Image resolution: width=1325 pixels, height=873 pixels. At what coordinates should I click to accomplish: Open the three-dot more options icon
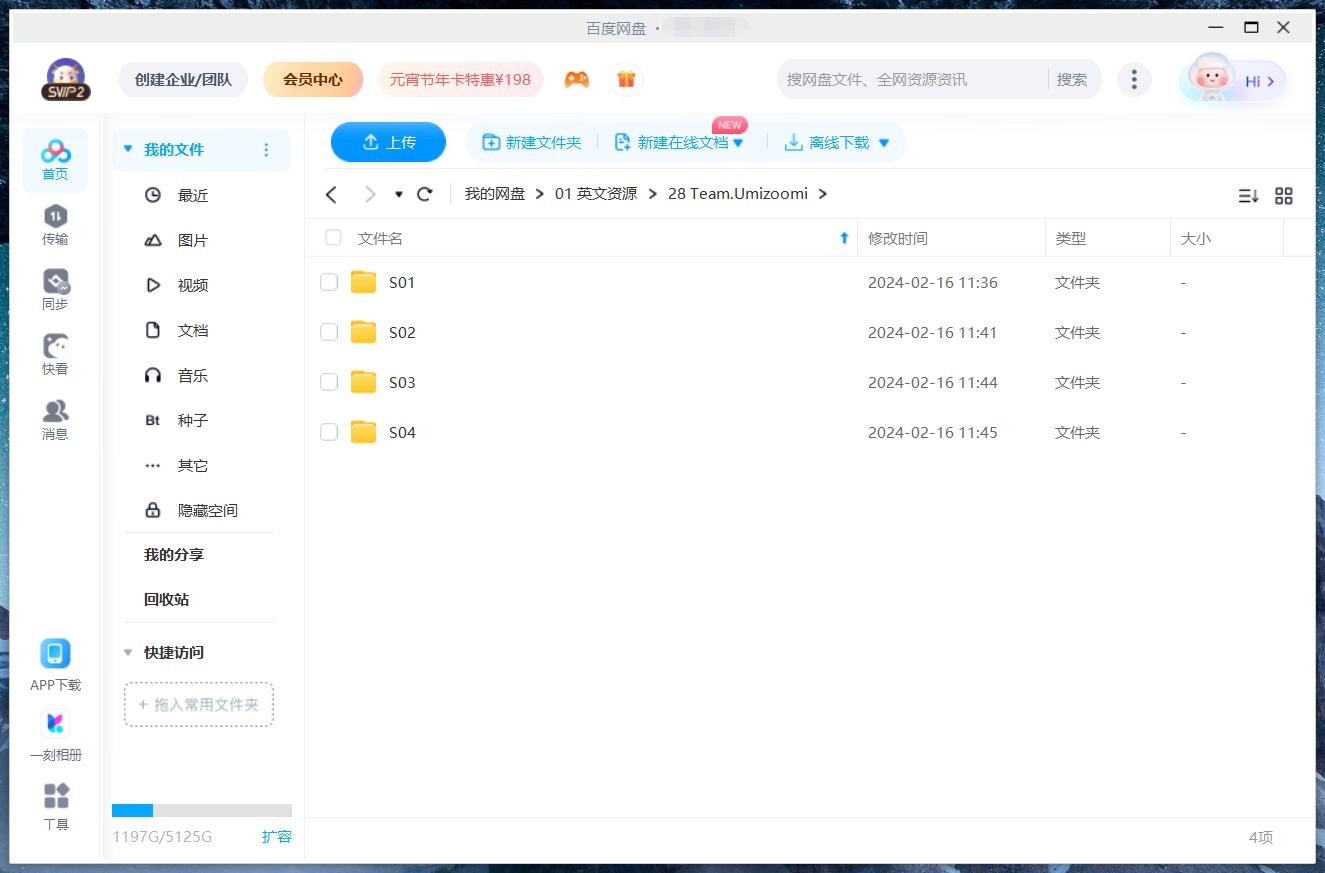[x=1134, y=78]
